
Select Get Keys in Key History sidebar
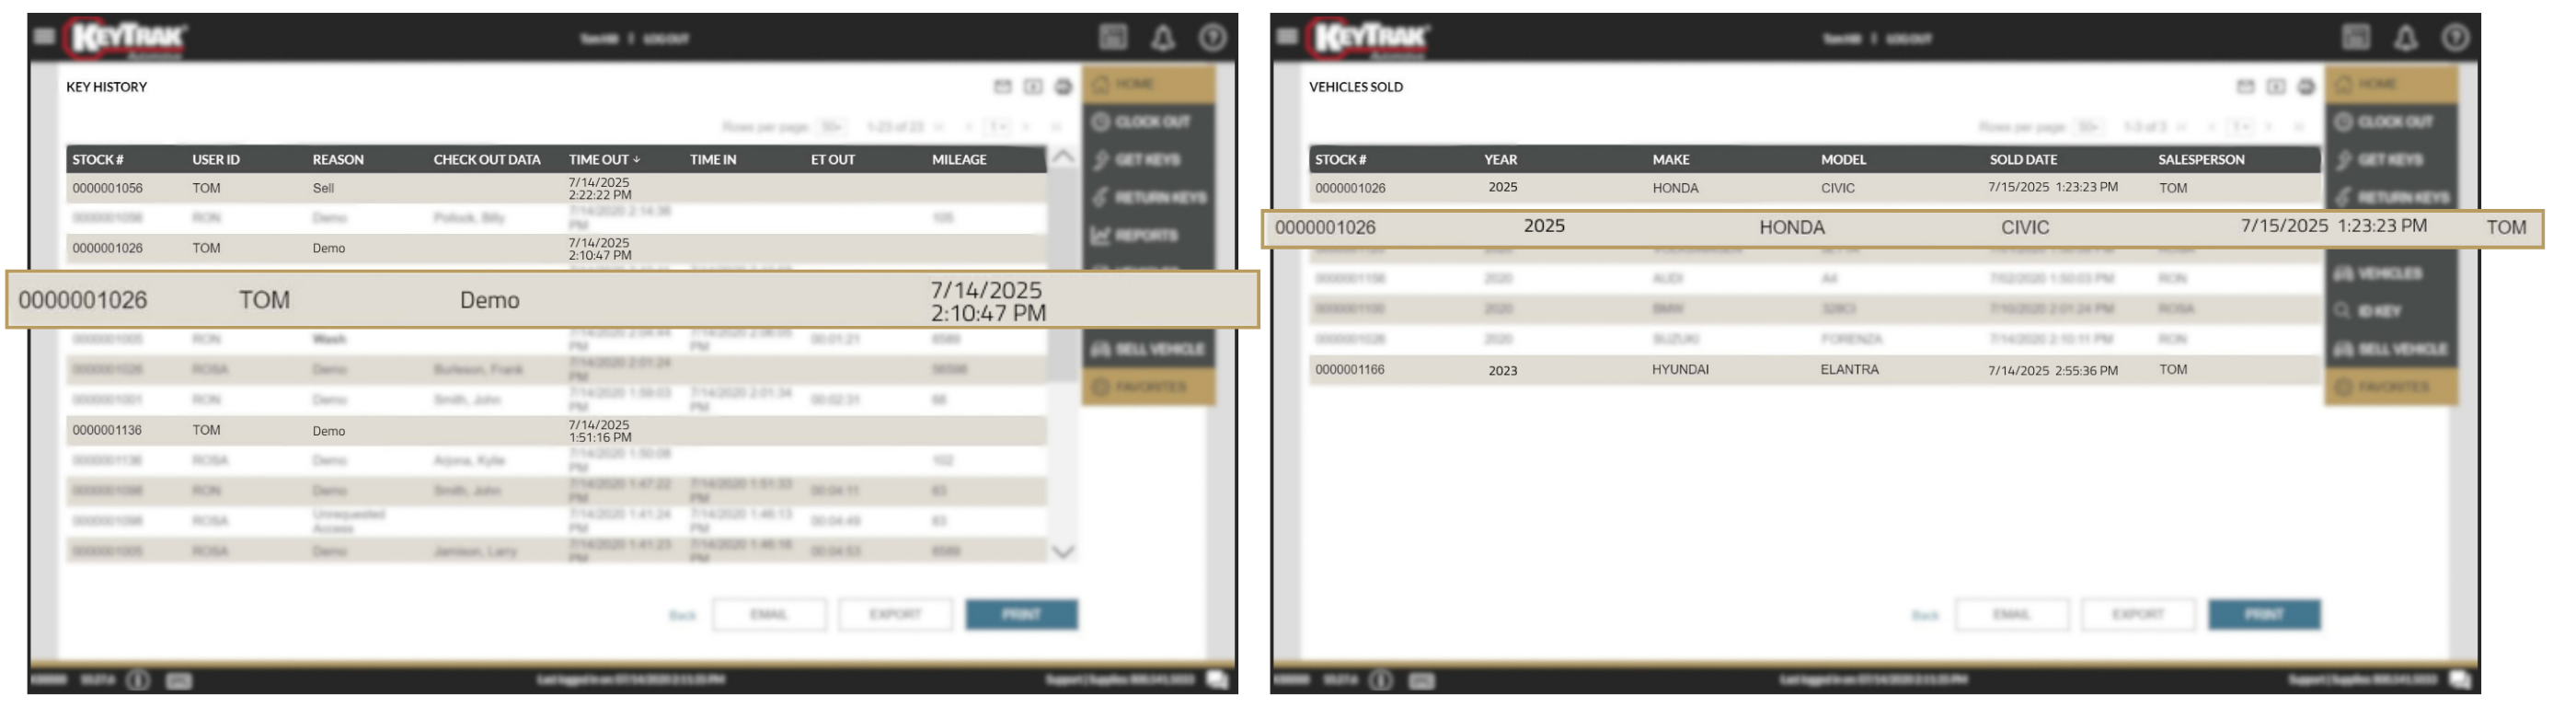pyautogui.click(x=1147, y=159)
